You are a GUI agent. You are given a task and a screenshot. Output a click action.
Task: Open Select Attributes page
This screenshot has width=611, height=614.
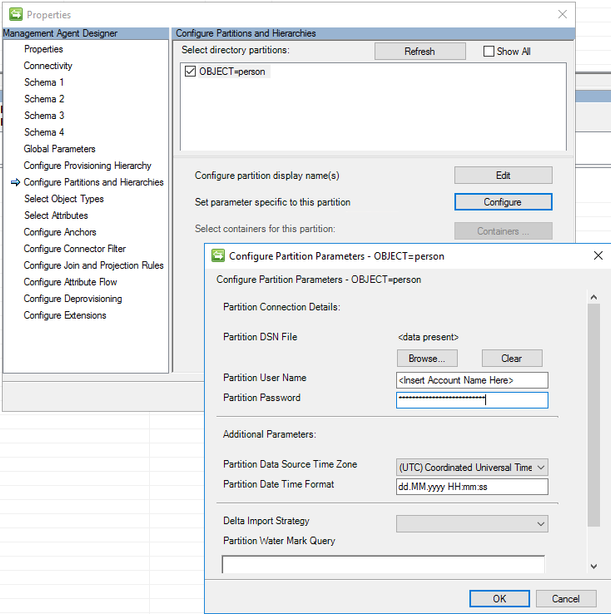click(56, 215)
